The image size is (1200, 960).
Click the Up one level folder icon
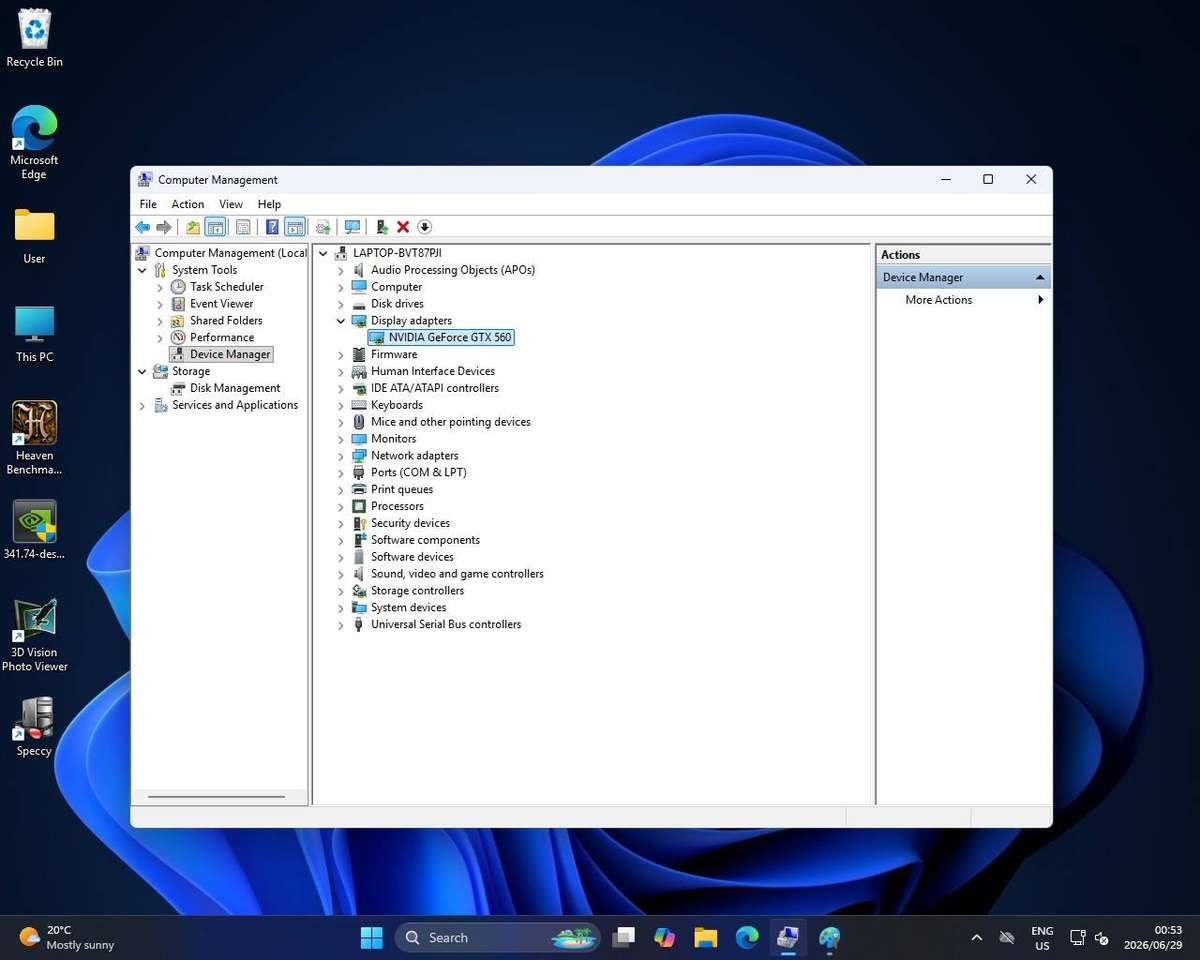193,227
